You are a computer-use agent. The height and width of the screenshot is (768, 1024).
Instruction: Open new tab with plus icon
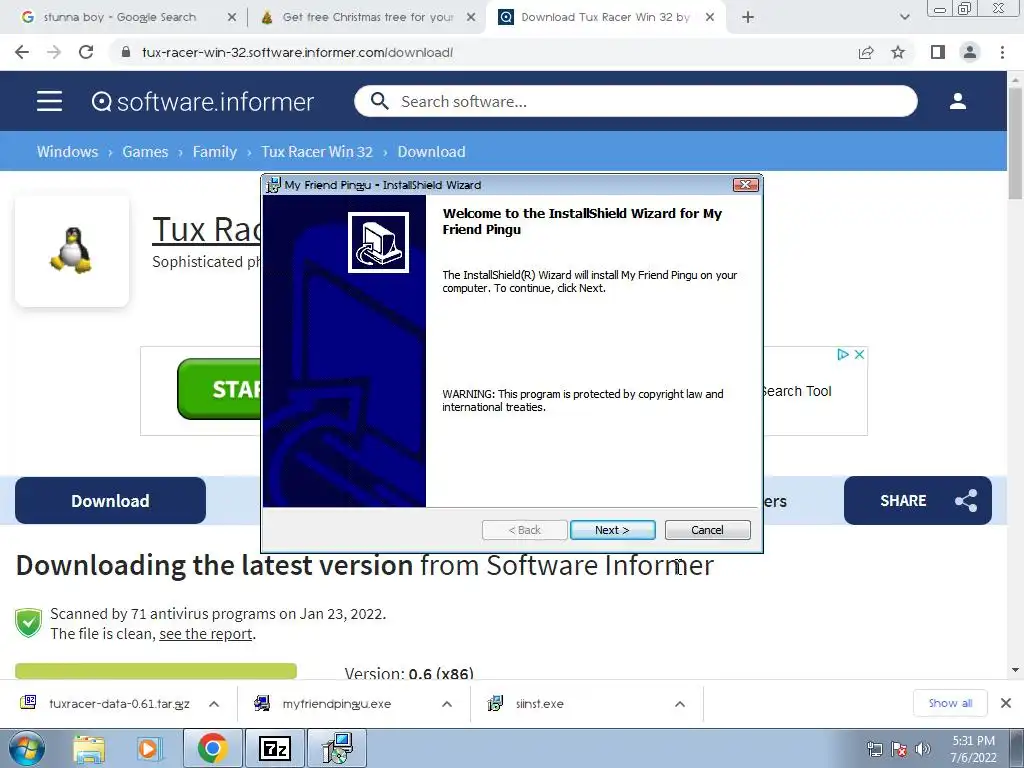[748, 18]
